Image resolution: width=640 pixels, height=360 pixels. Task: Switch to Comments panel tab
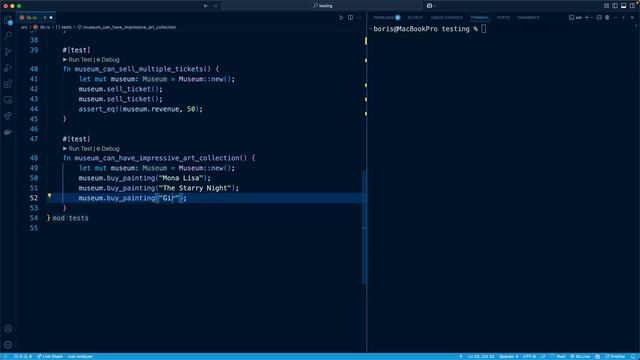[528, 18]
